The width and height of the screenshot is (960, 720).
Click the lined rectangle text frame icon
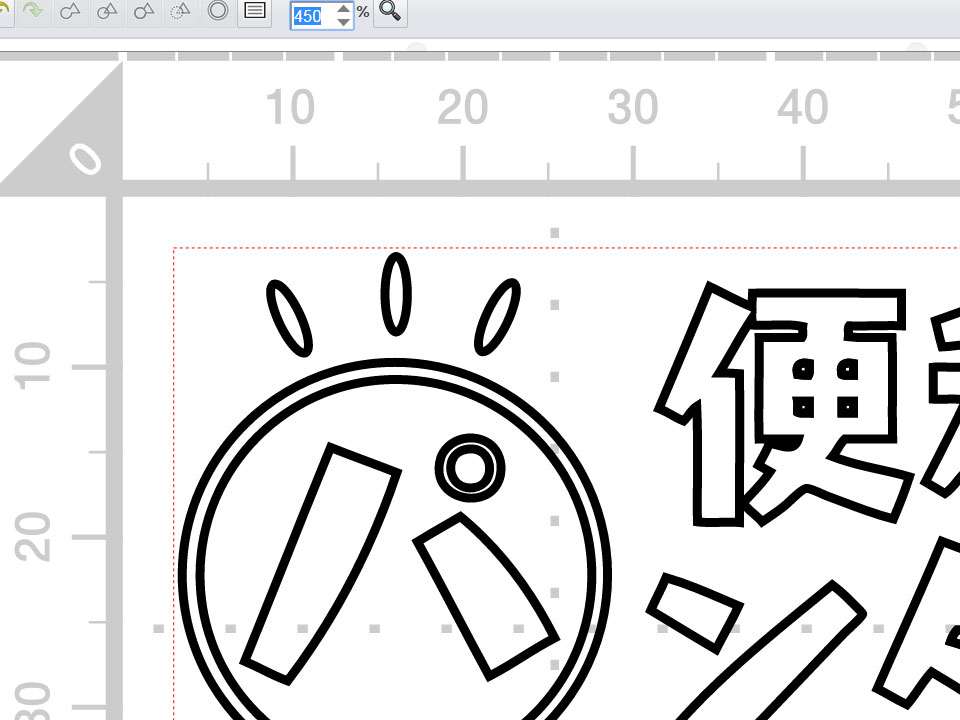(255, 10)
